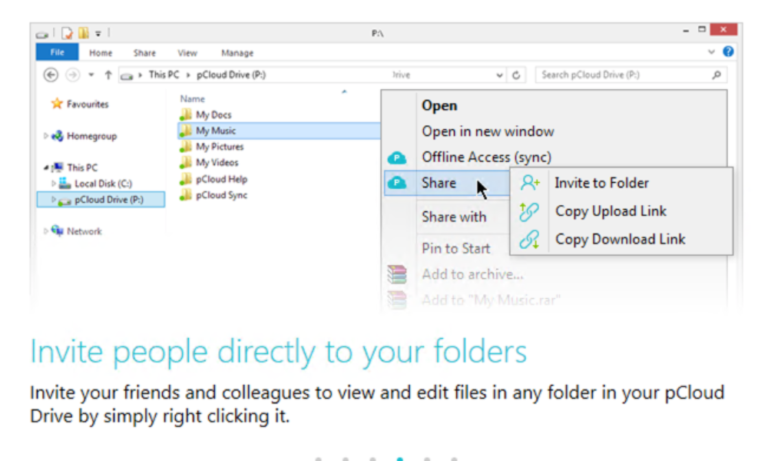768x461 pixels.
Task: Click the Copy Download Link chain icon
Action: pos(529,240)
